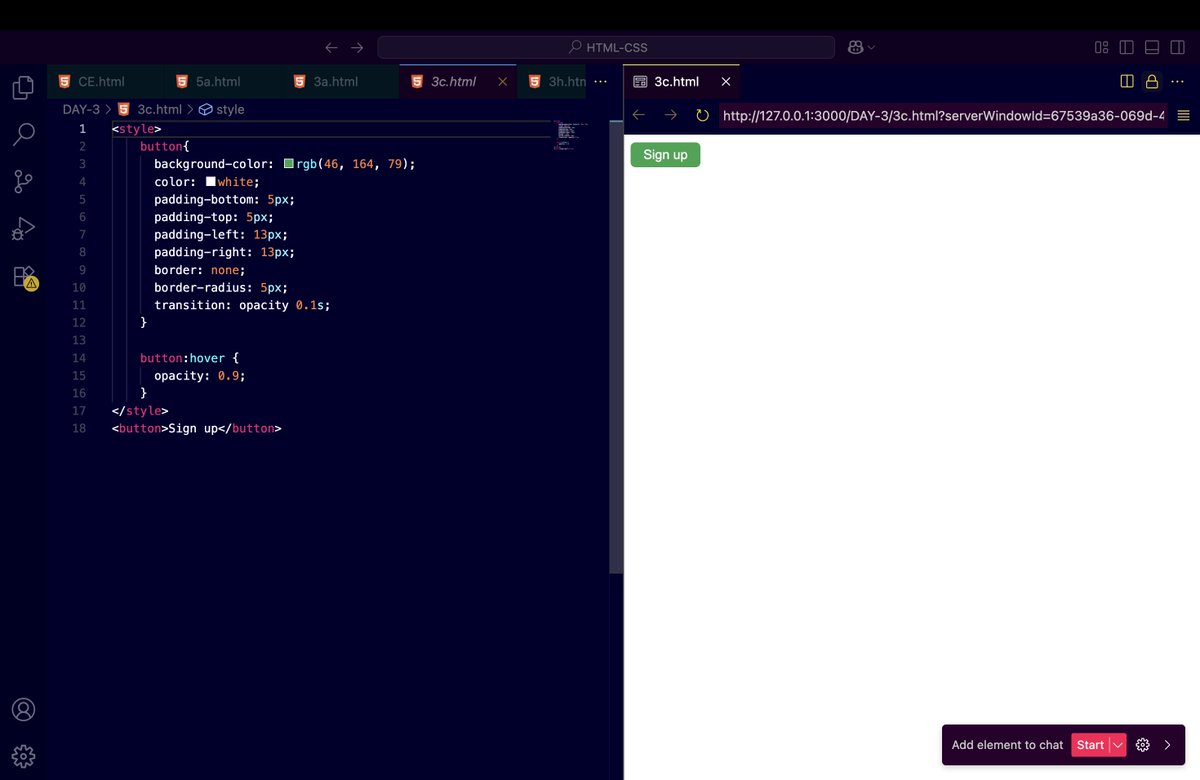Collapse the Add element to chat bar
1200x780 pixels.
(1168, 745)
